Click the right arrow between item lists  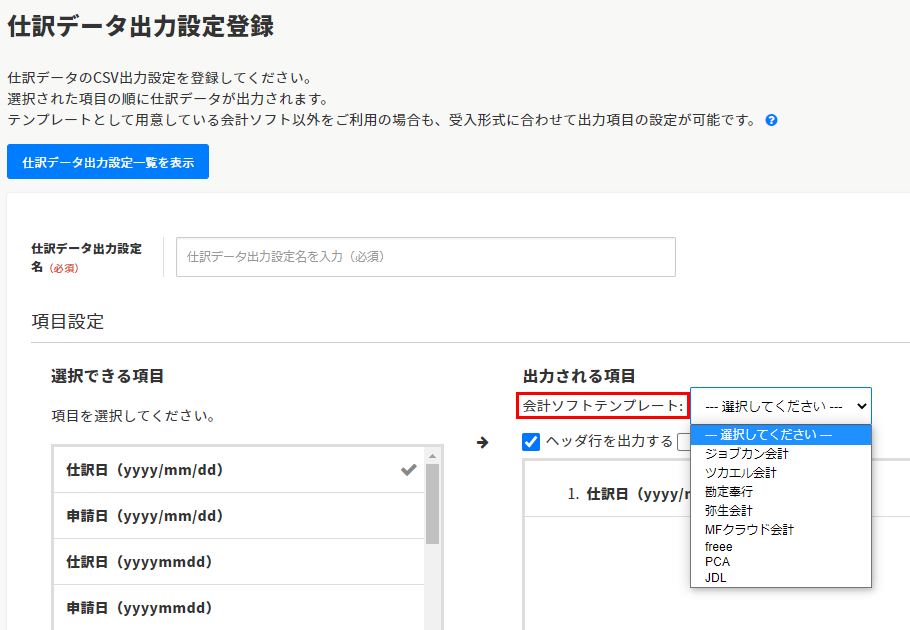pos(482,442)
